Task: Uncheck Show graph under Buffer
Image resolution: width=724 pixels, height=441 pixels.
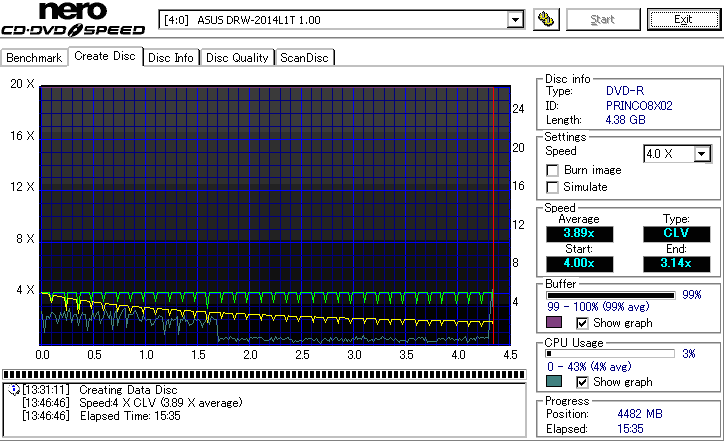Action: [582, 323]
